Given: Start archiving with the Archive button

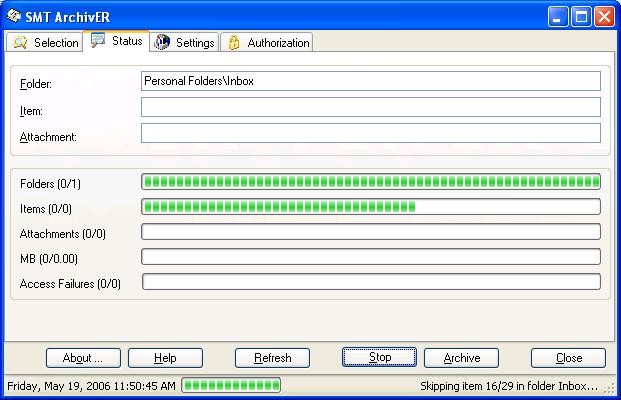Looking at the screenshot, I should tap(461, 358).
